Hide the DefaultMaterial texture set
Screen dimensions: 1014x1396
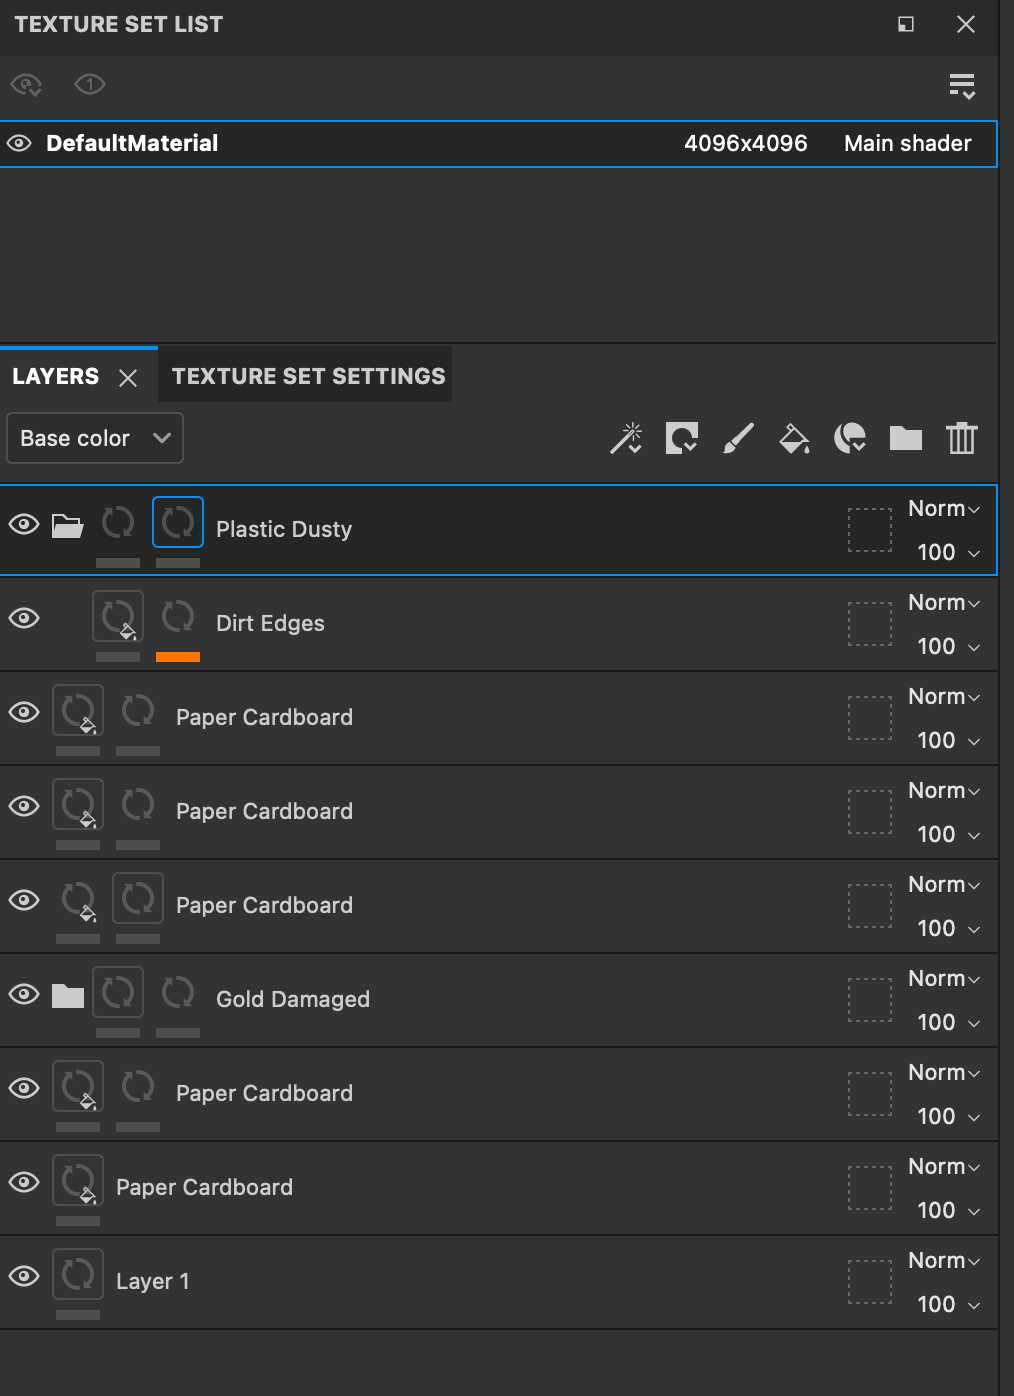19,144
